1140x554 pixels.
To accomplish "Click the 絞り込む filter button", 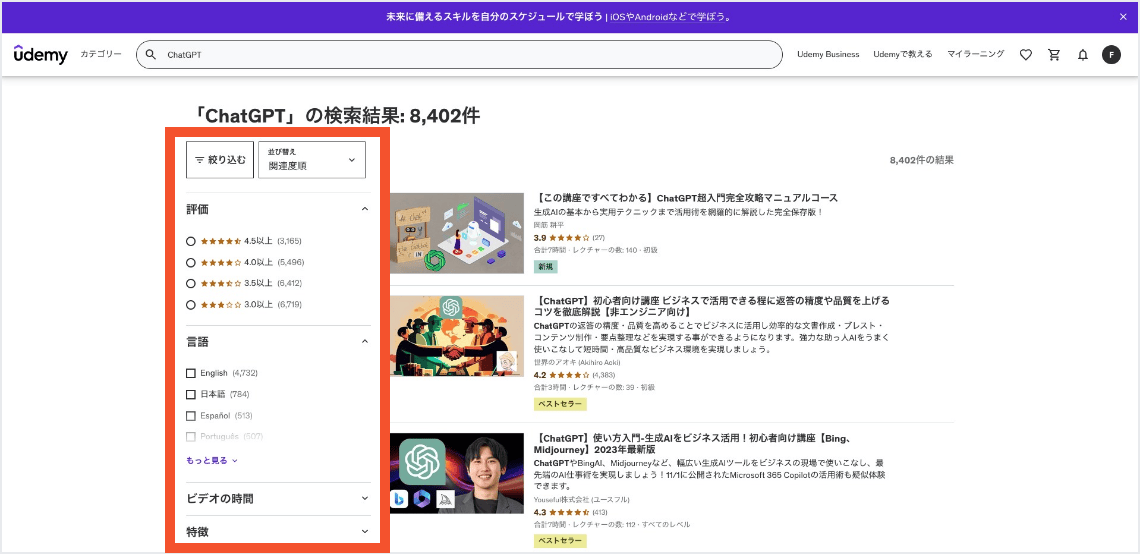I will tap(220, 160).
